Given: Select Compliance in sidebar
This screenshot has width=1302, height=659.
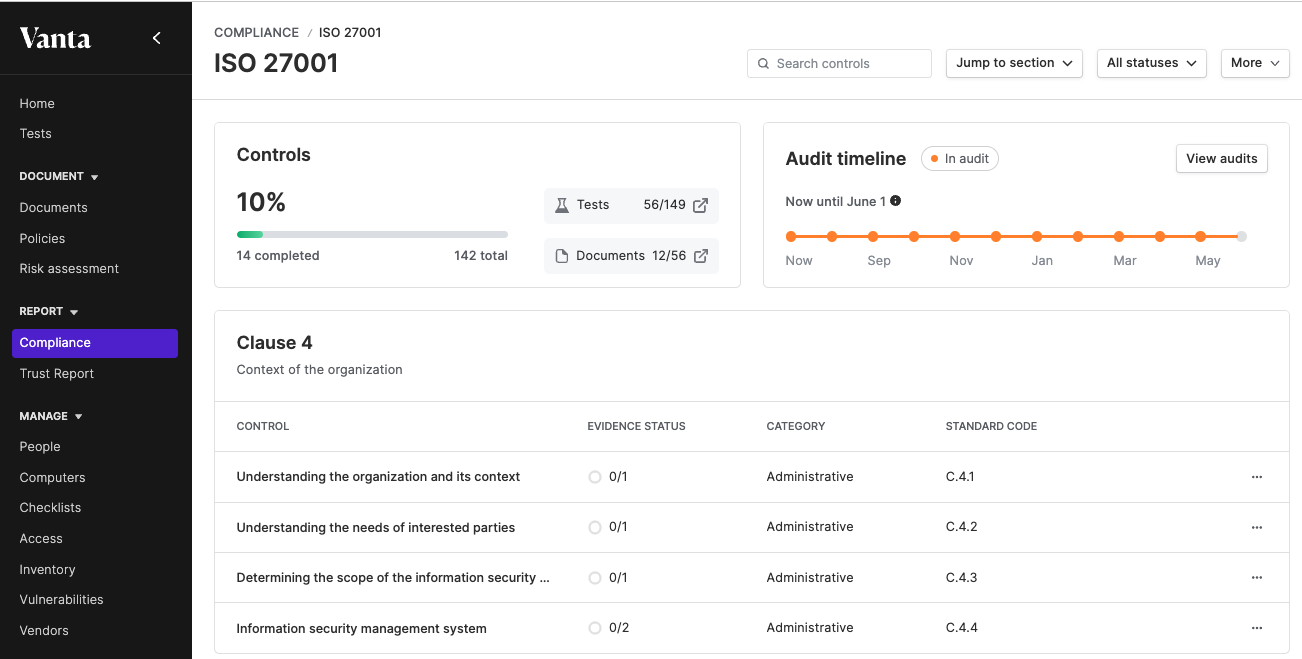Looking at the screenshot, I should pos(95,343).
